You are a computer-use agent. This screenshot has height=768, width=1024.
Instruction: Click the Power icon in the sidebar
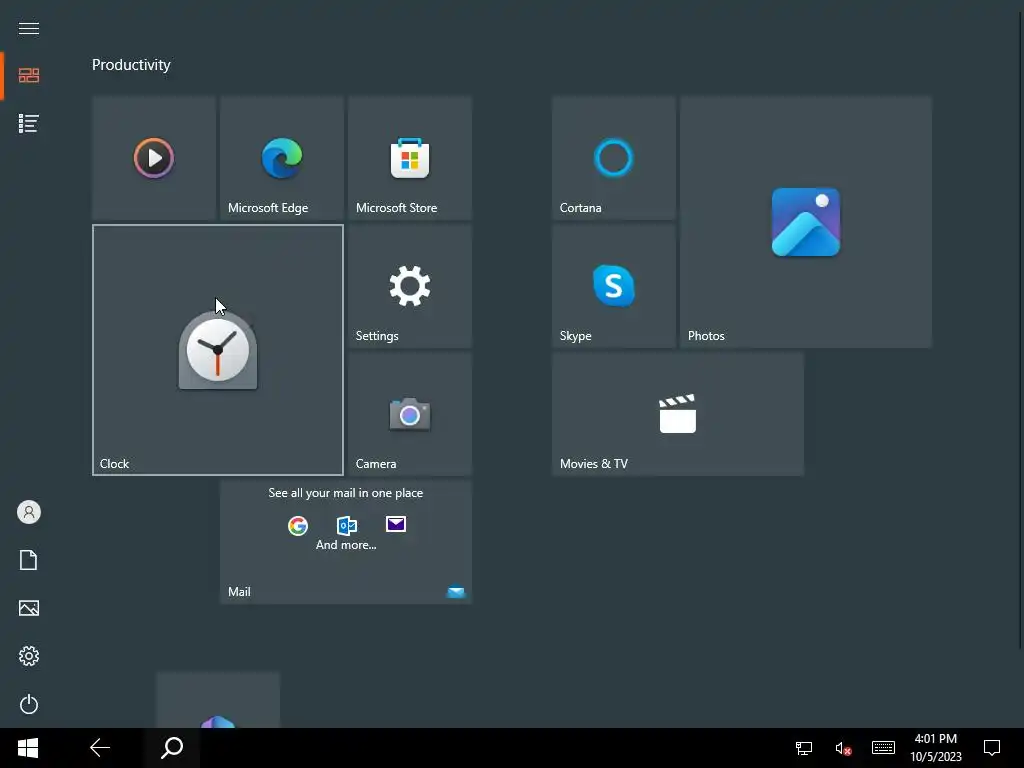29,704
